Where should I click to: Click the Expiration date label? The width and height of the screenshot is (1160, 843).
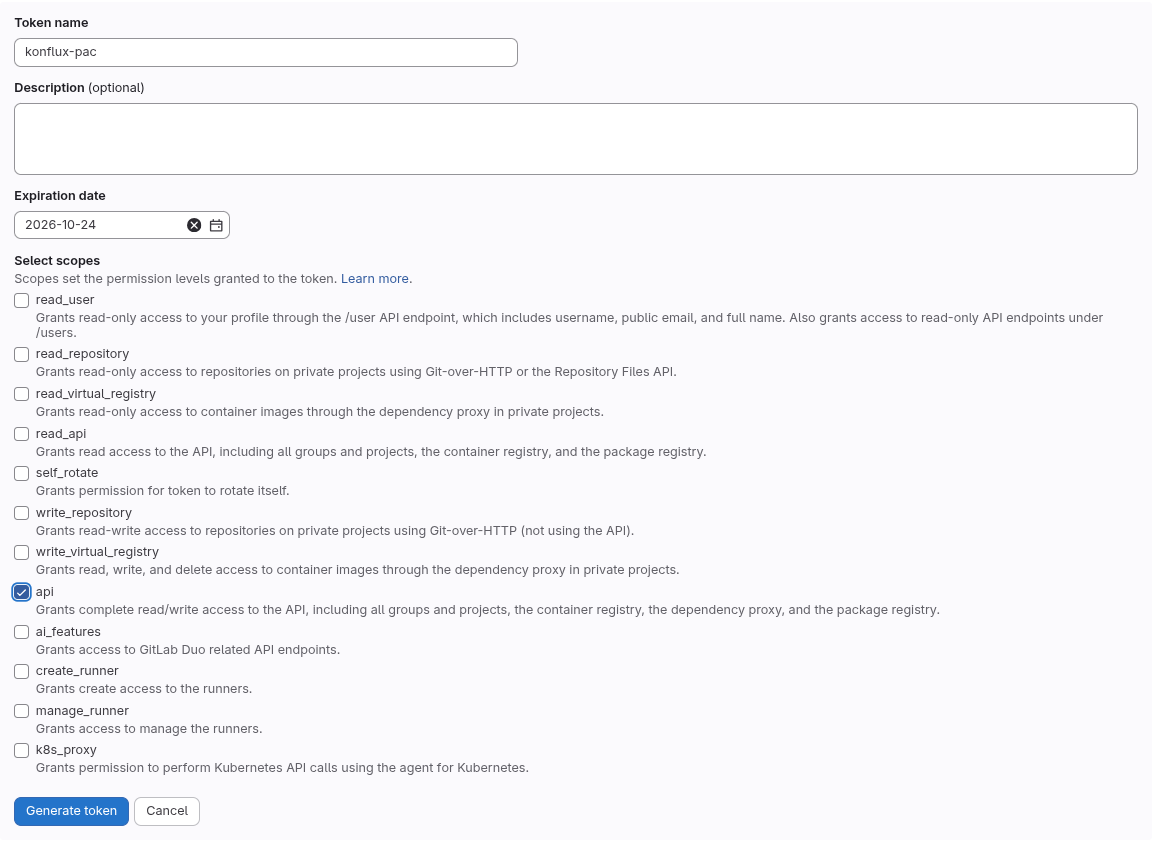(60, 196)
